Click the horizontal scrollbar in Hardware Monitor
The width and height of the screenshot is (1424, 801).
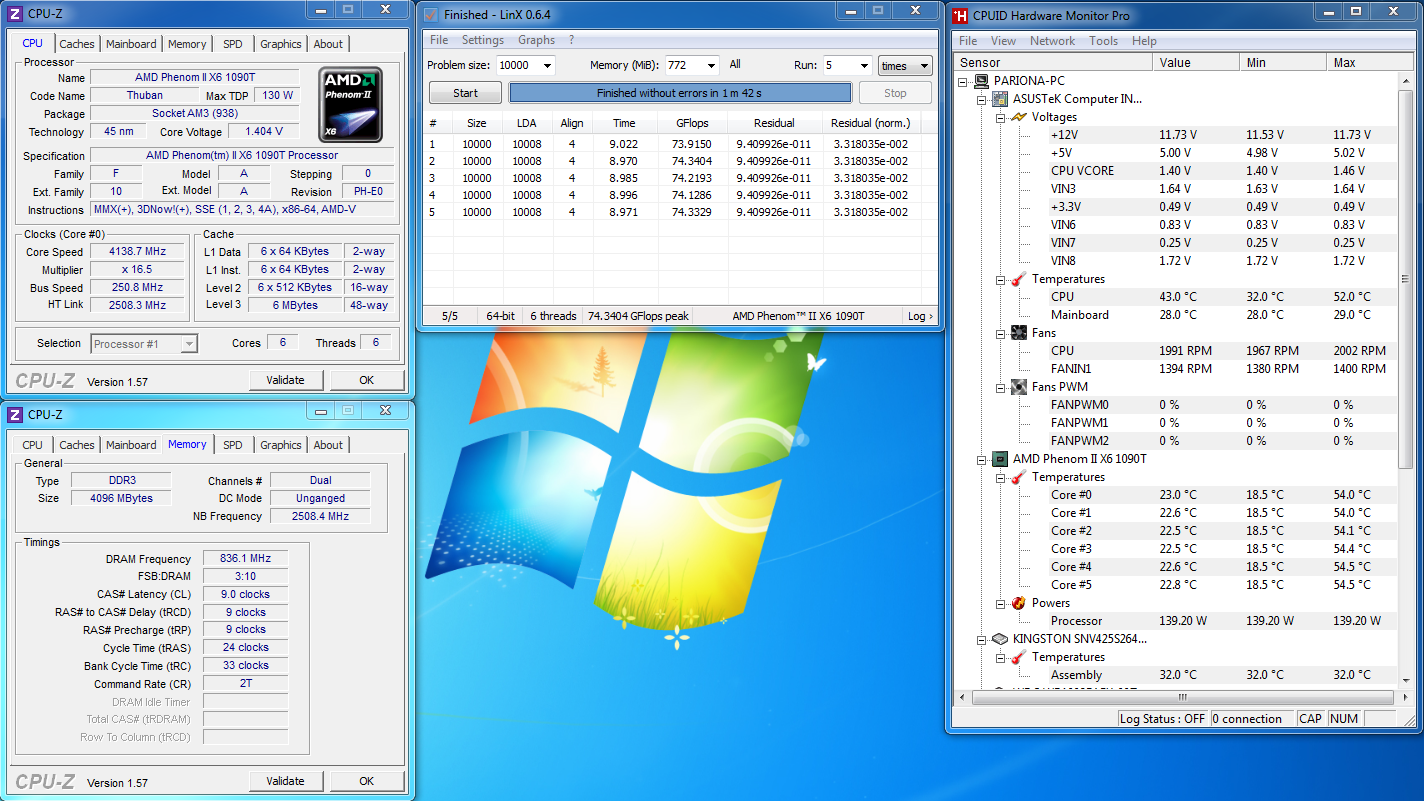tap(1180, 697)
